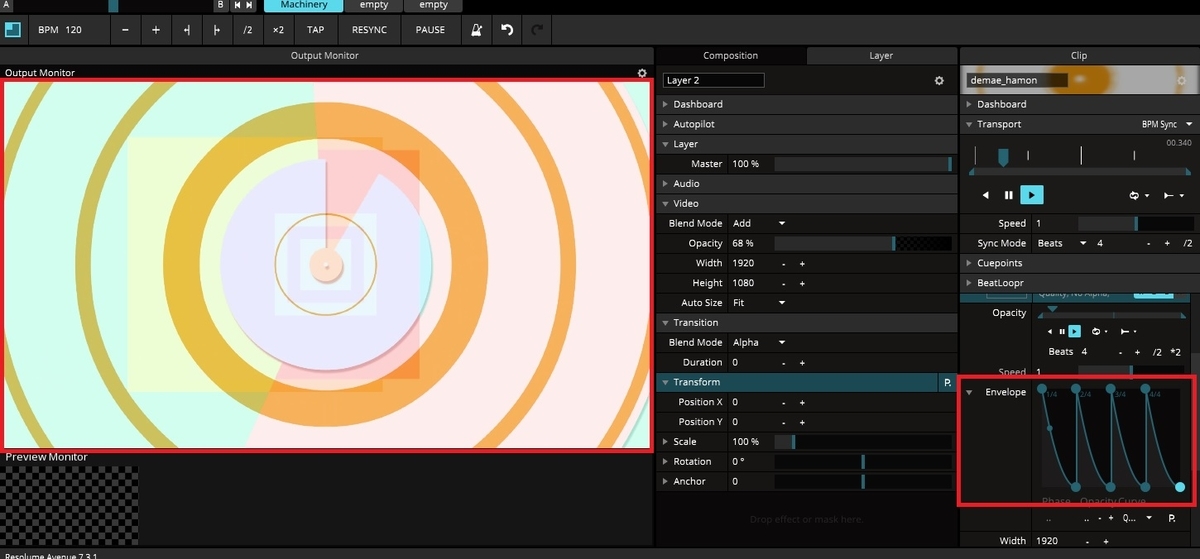Halve the BPM with the /2 button
1200x559 pixels.
tap(247, 30)
